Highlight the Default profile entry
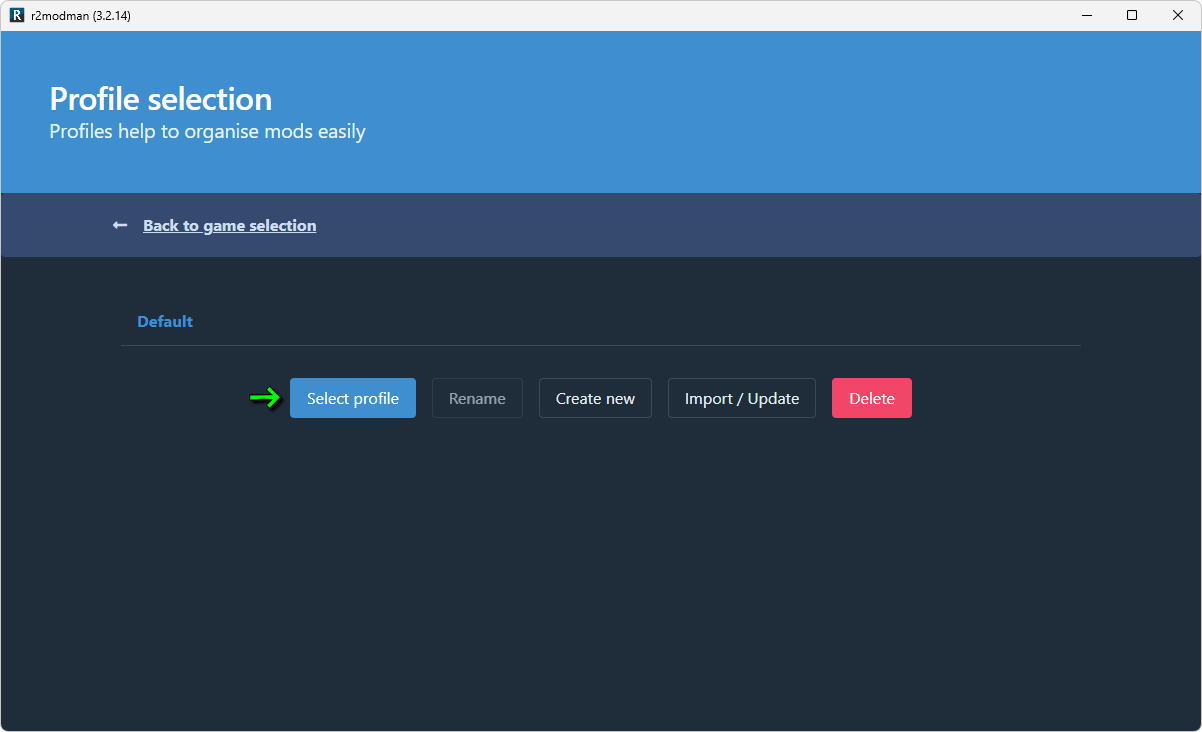The image size is (1202, 732). (165, 322)
